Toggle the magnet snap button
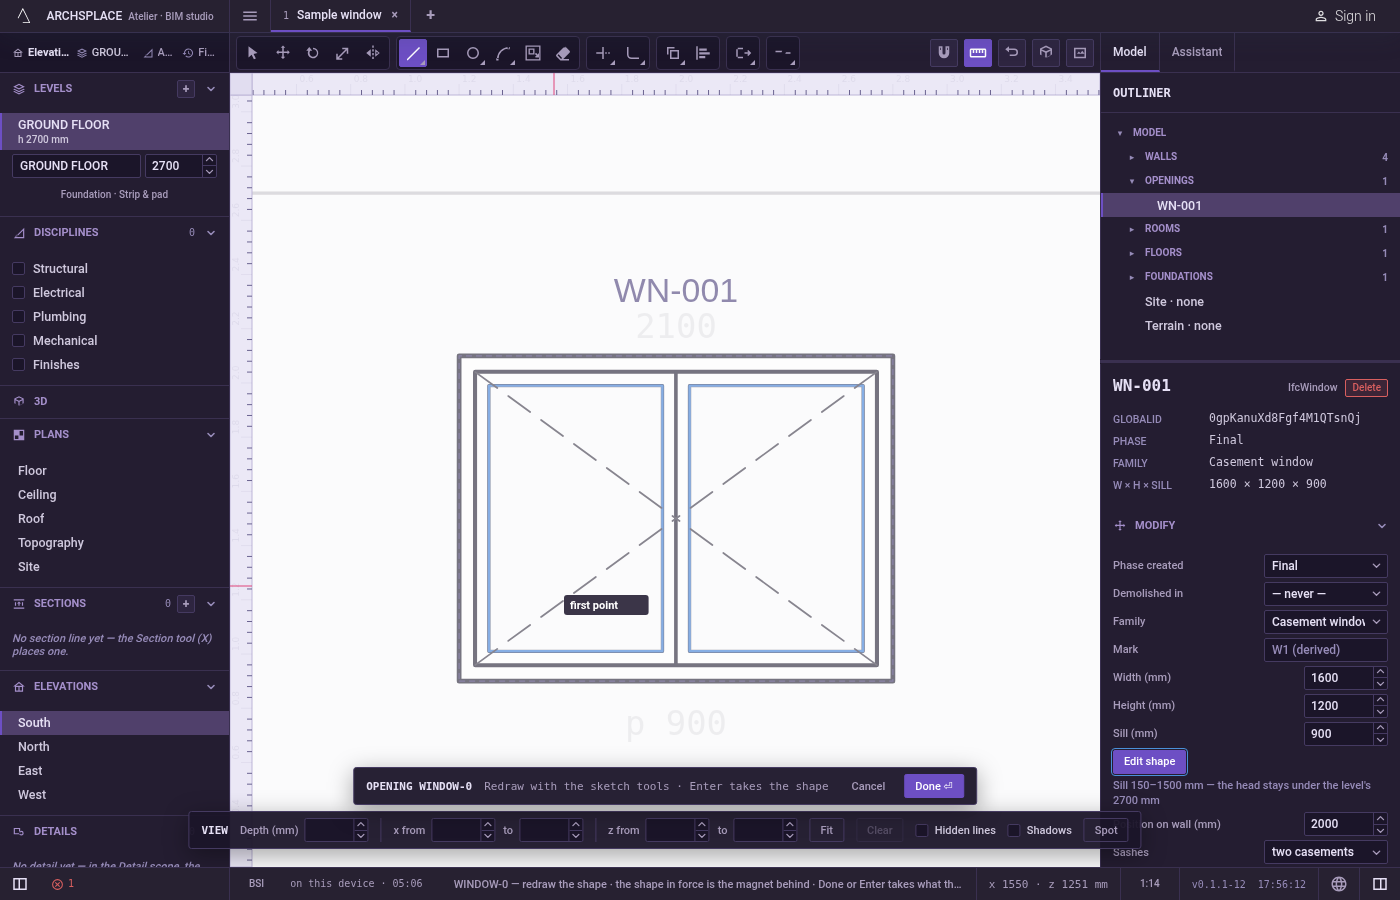This screenshot has width=1400, height=900. 943,53
